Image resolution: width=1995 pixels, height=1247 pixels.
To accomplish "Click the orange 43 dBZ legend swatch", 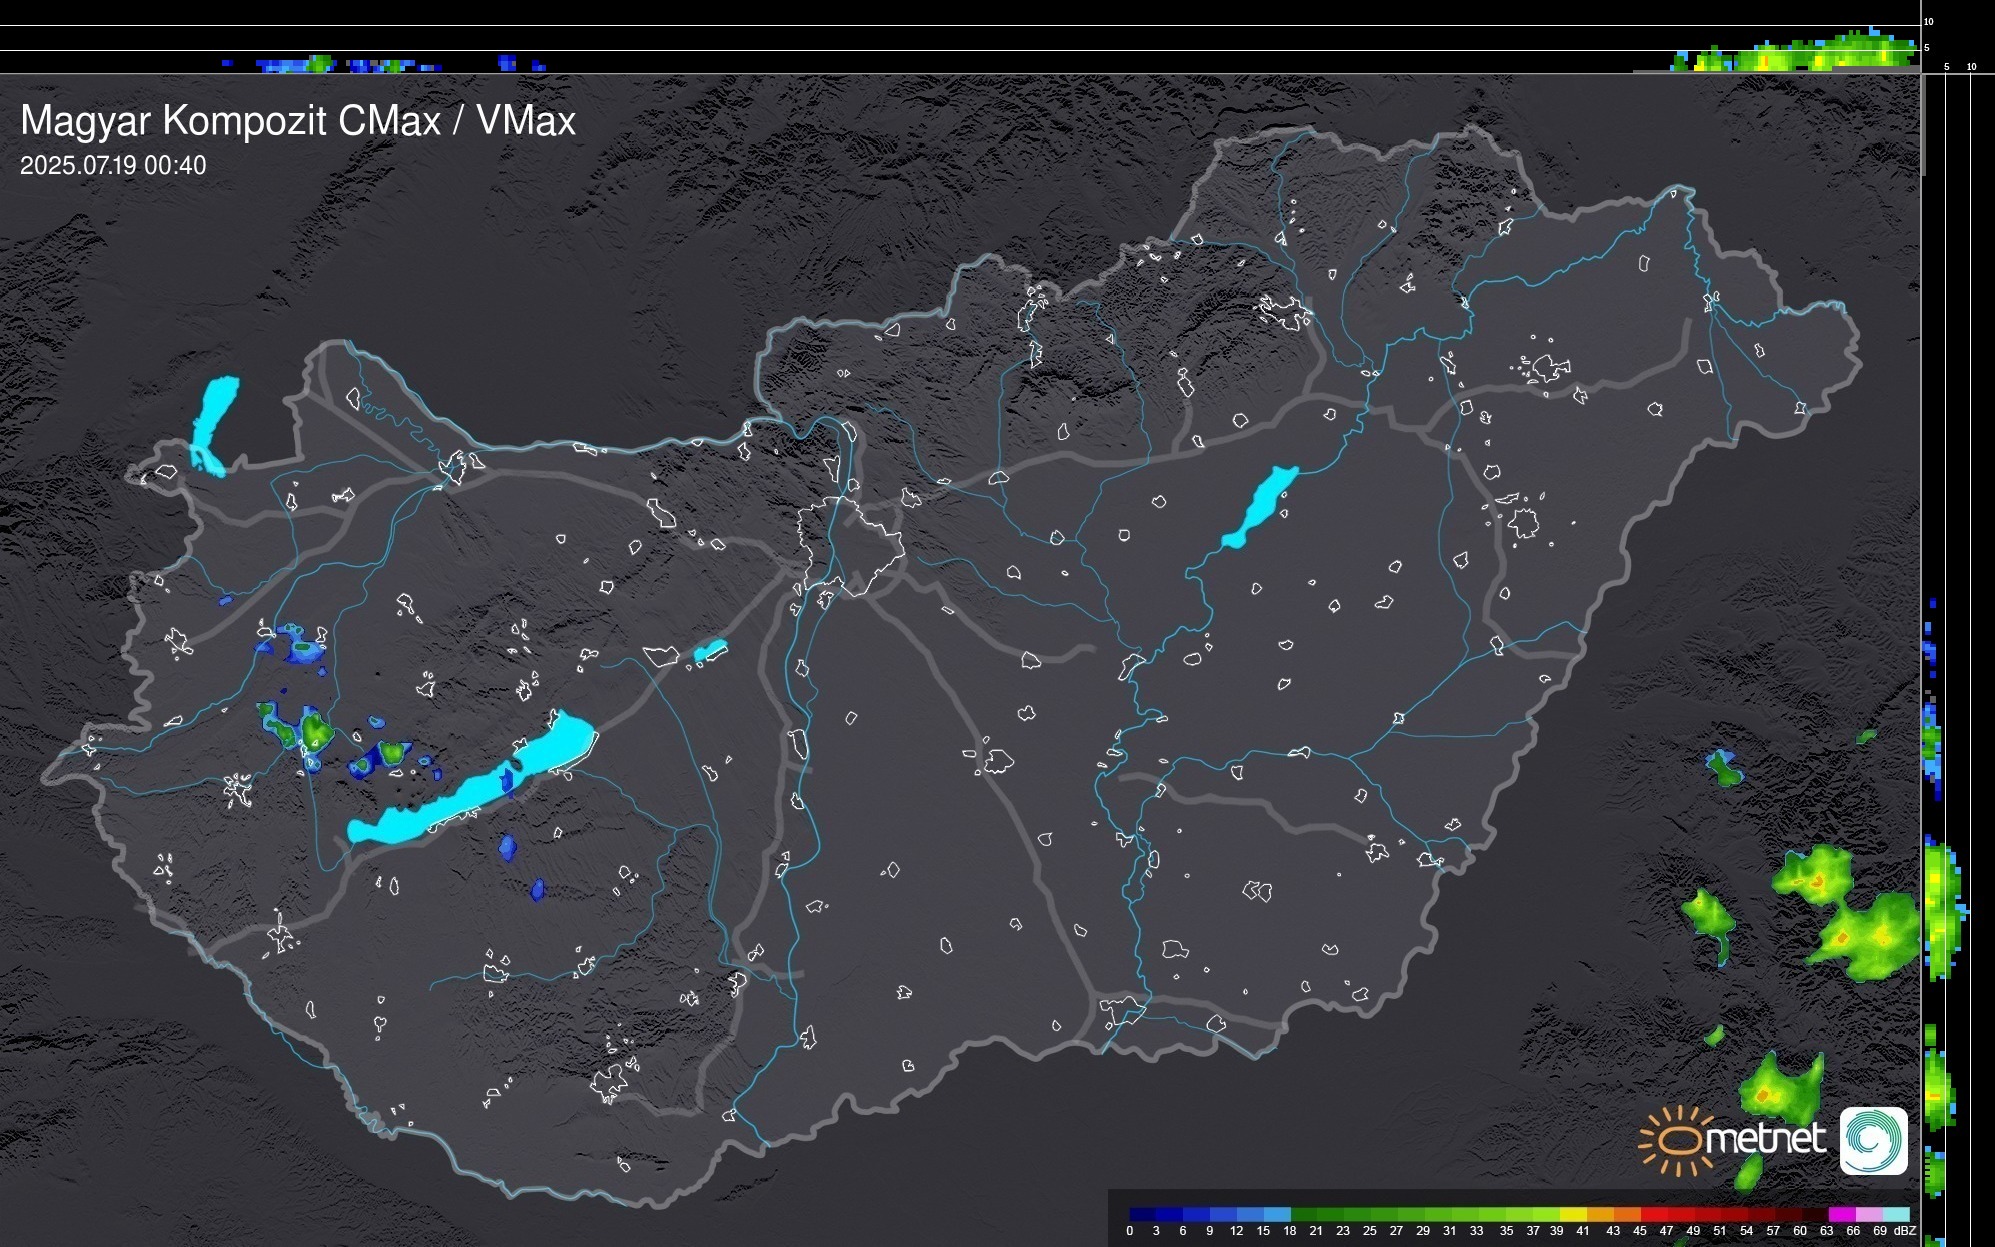I will pos(1626,1214).
